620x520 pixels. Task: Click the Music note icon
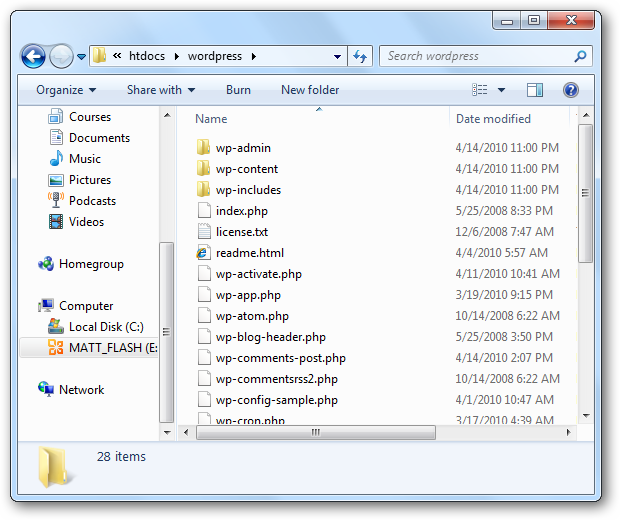56,158
